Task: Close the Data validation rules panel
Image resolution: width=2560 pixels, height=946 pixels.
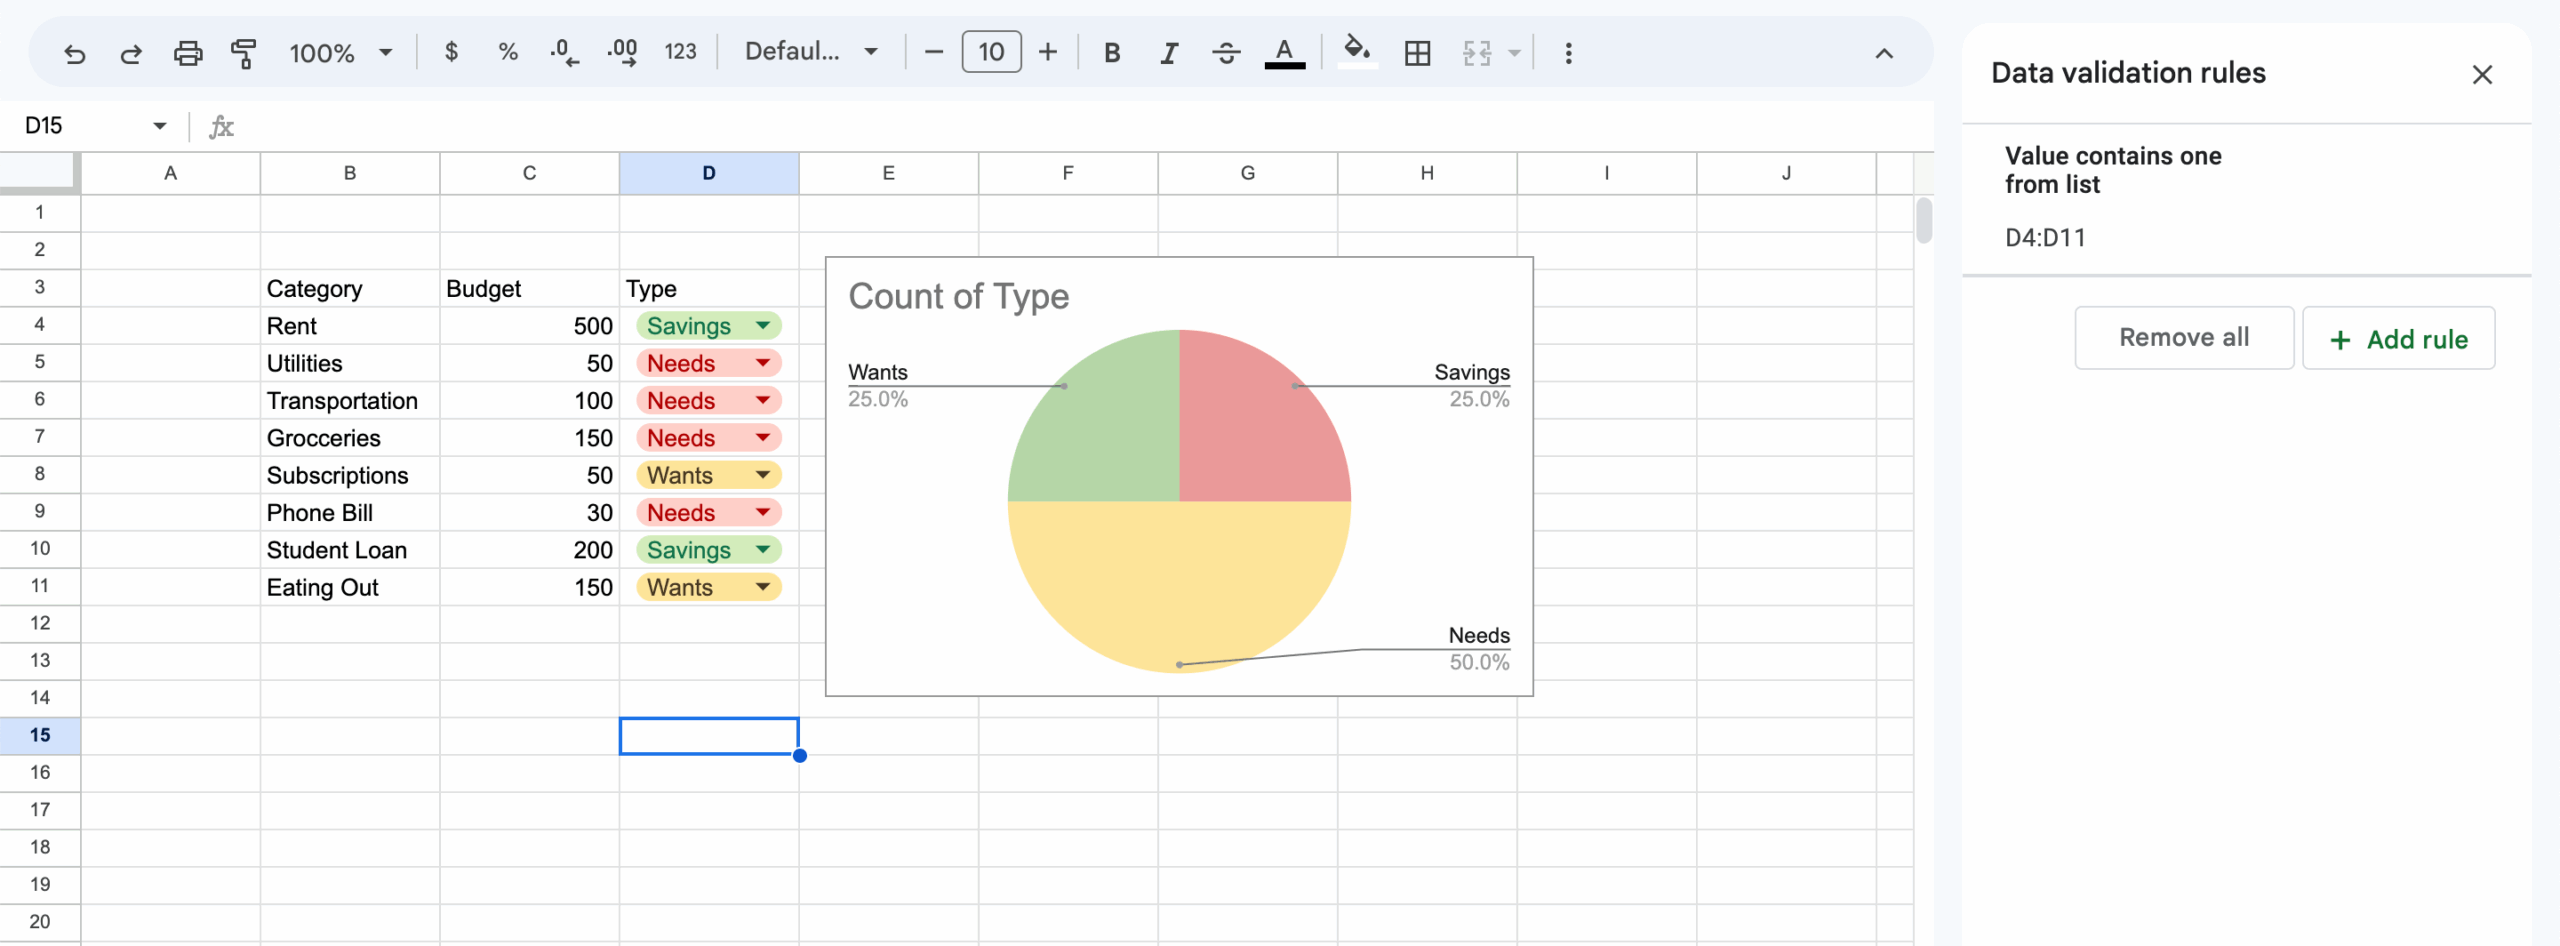Action: [2482, 75]
